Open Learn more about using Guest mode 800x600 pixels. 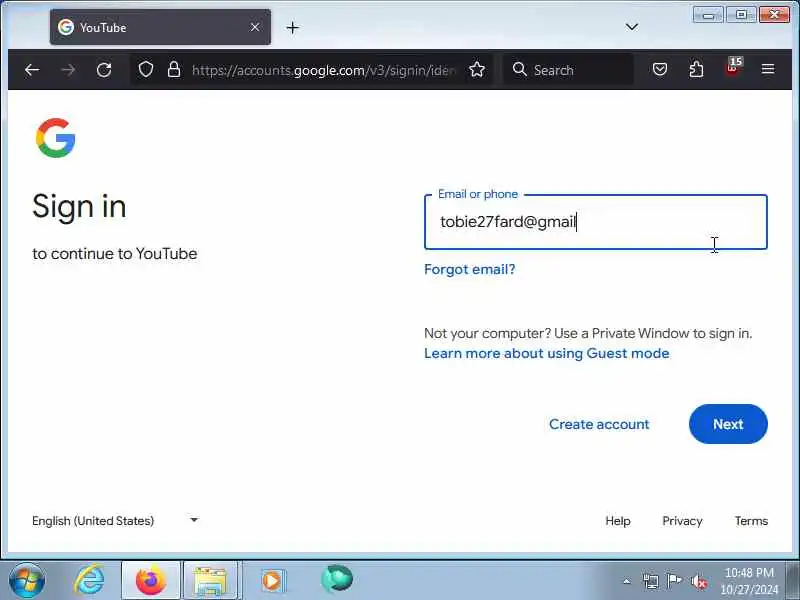[x=546, y=353]
